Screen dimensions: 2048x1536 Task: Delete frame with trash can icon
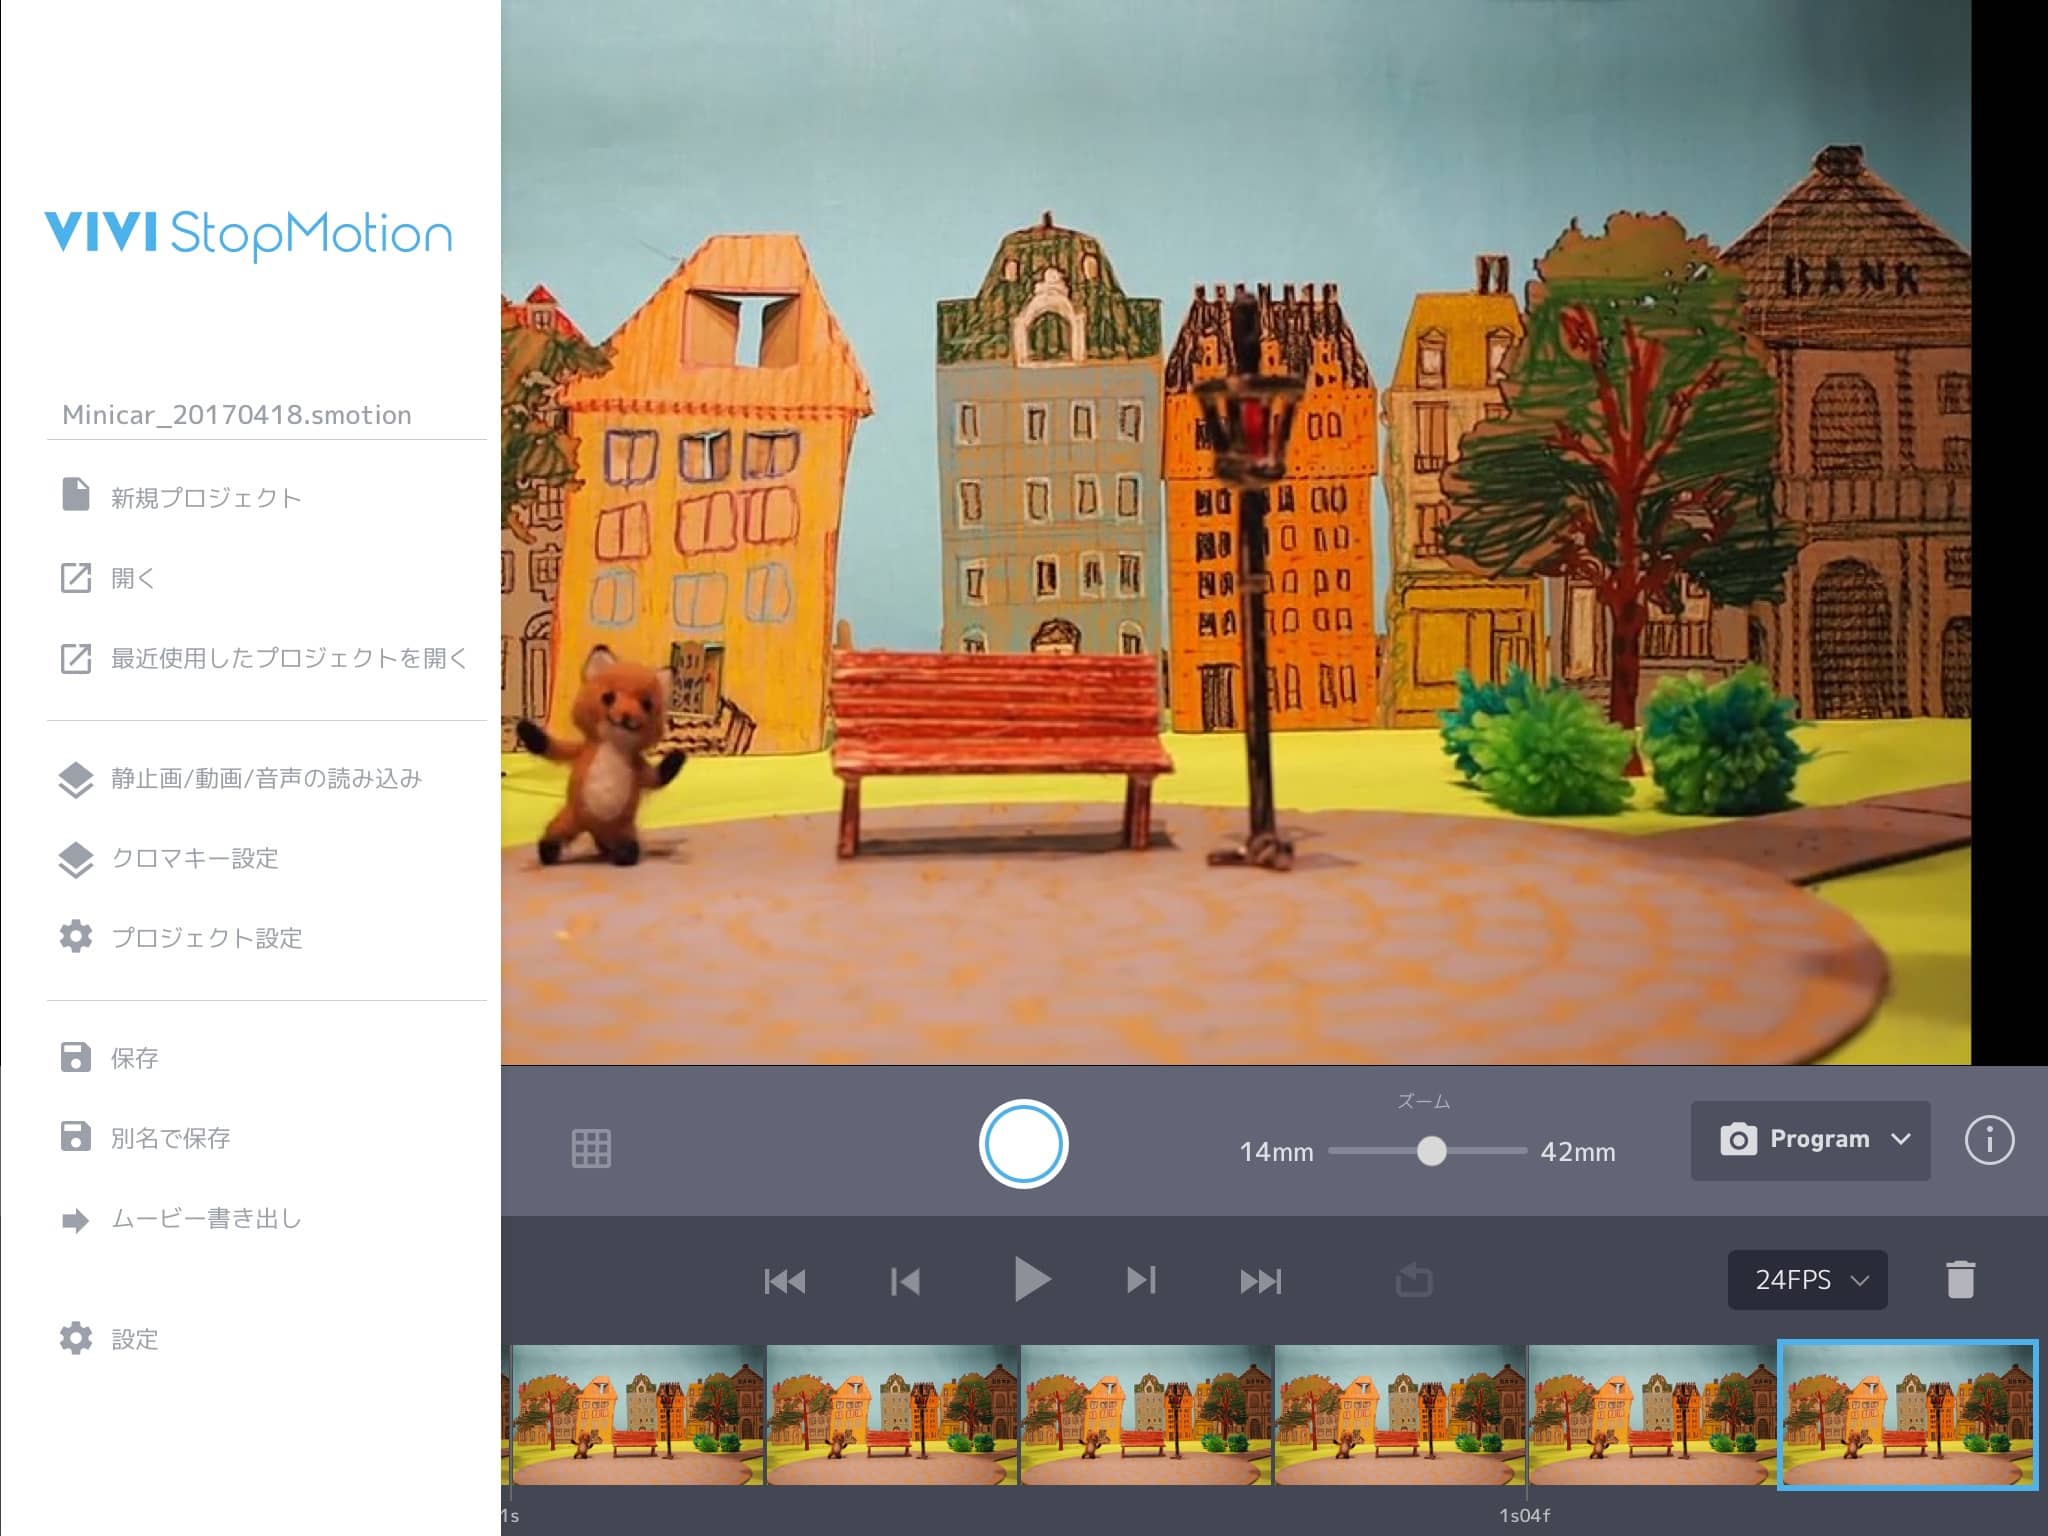click(1960, 1280)
